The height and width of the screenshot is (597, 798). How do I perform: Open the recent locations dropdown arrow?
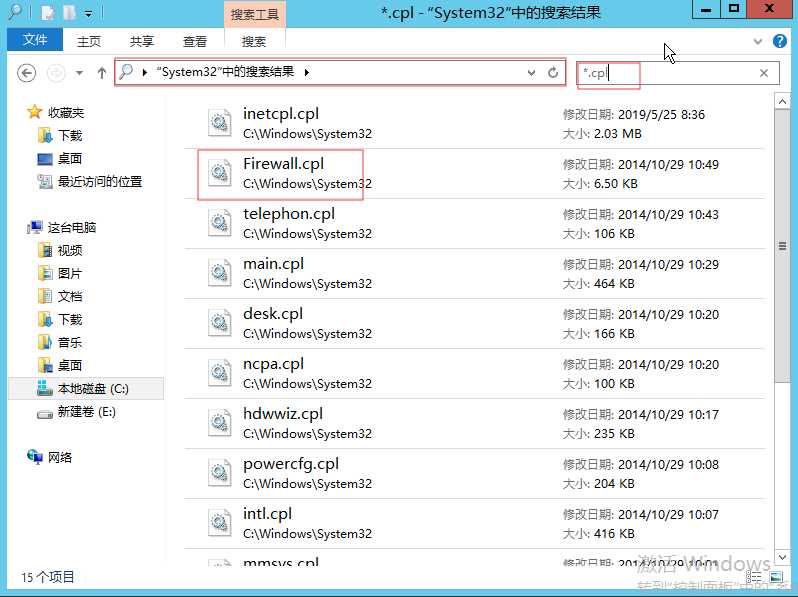[79, 73]
